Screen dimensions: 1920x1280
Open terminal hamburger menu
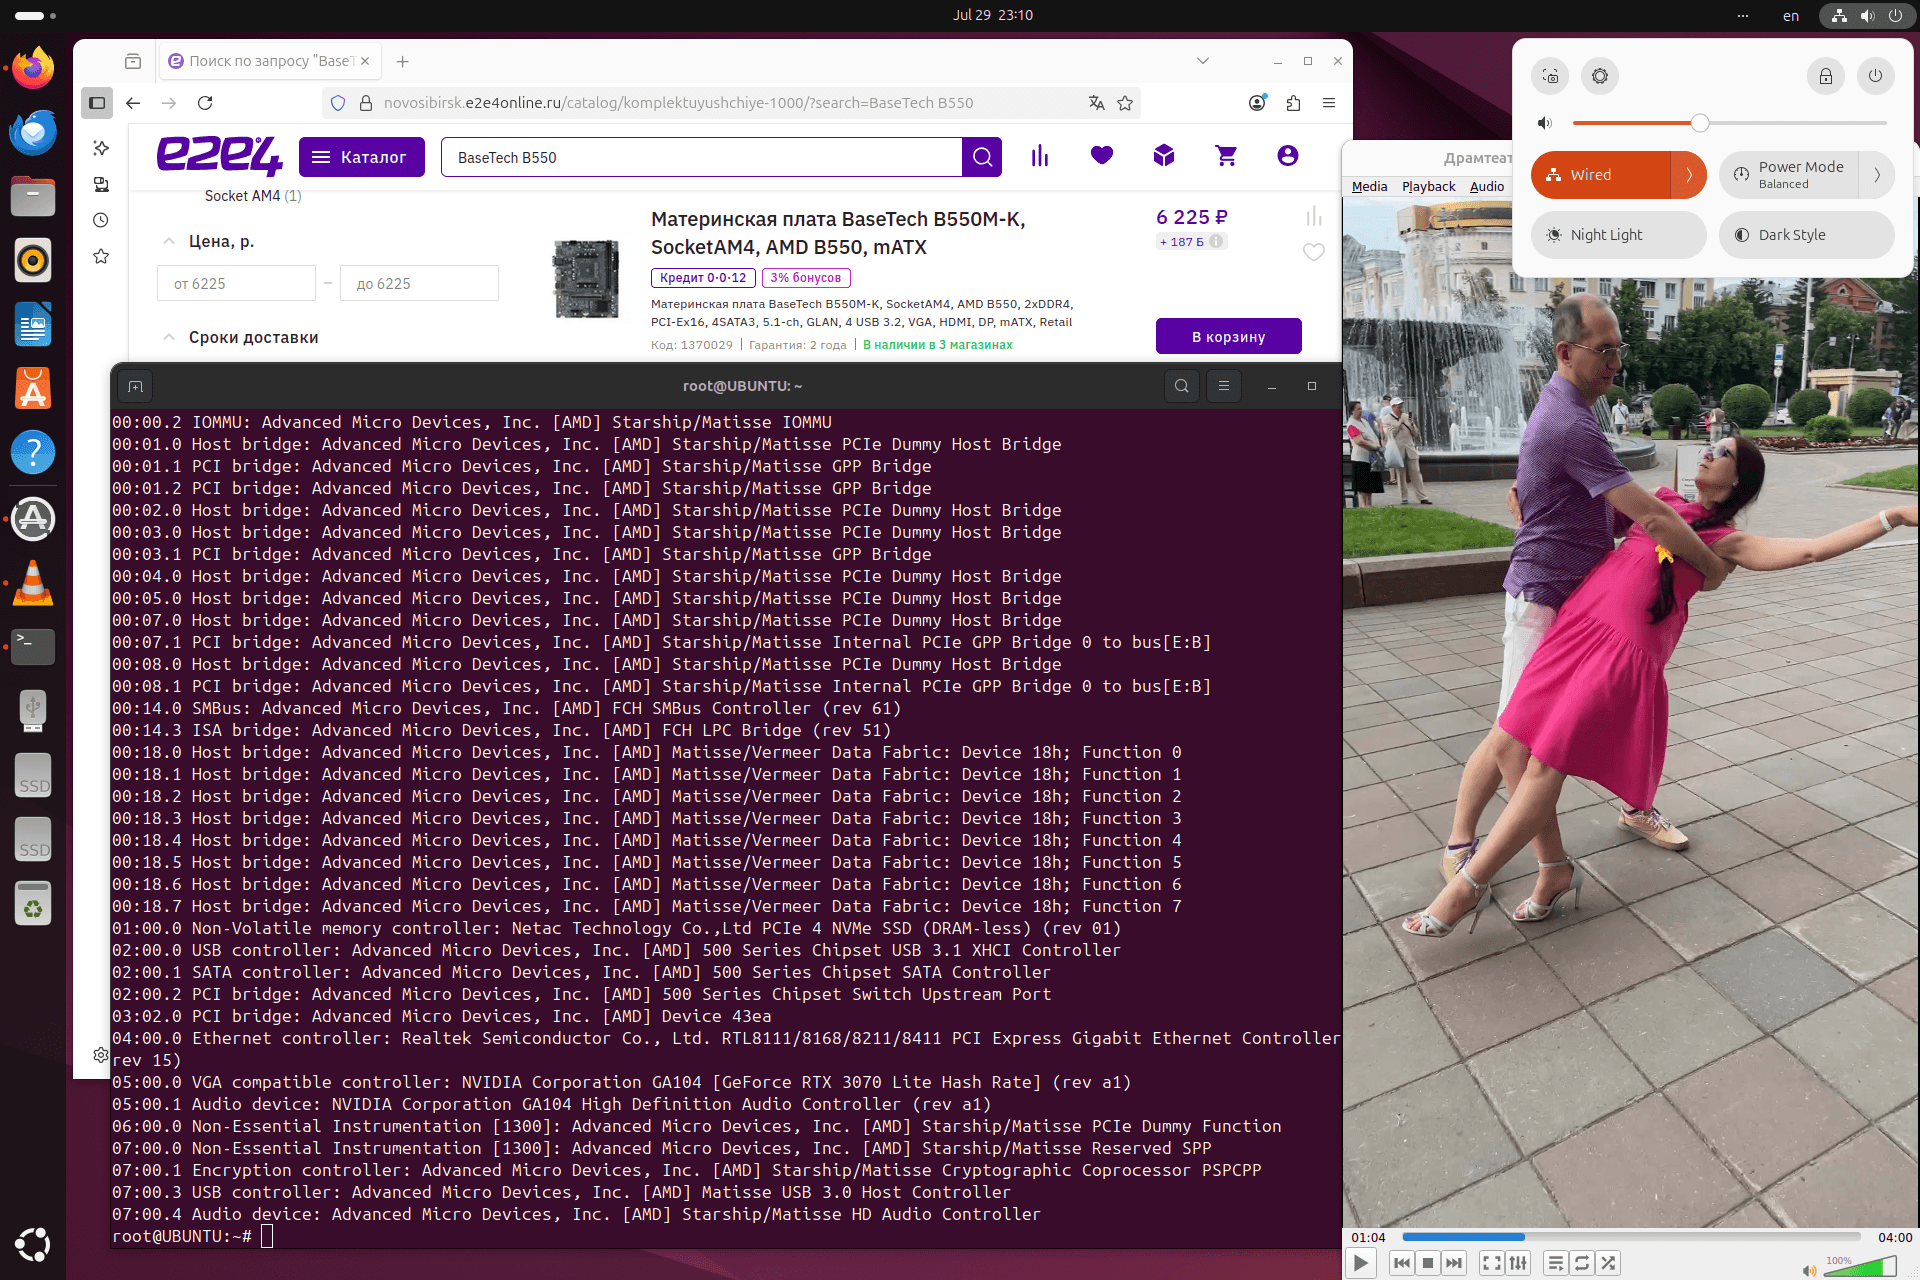tap(1224, 386)
